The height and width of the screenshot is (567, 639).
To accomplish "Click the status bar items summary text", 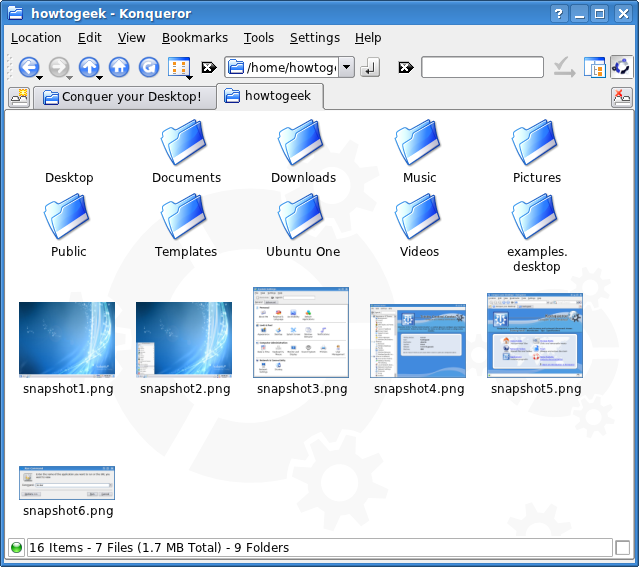I will (159, 547).
